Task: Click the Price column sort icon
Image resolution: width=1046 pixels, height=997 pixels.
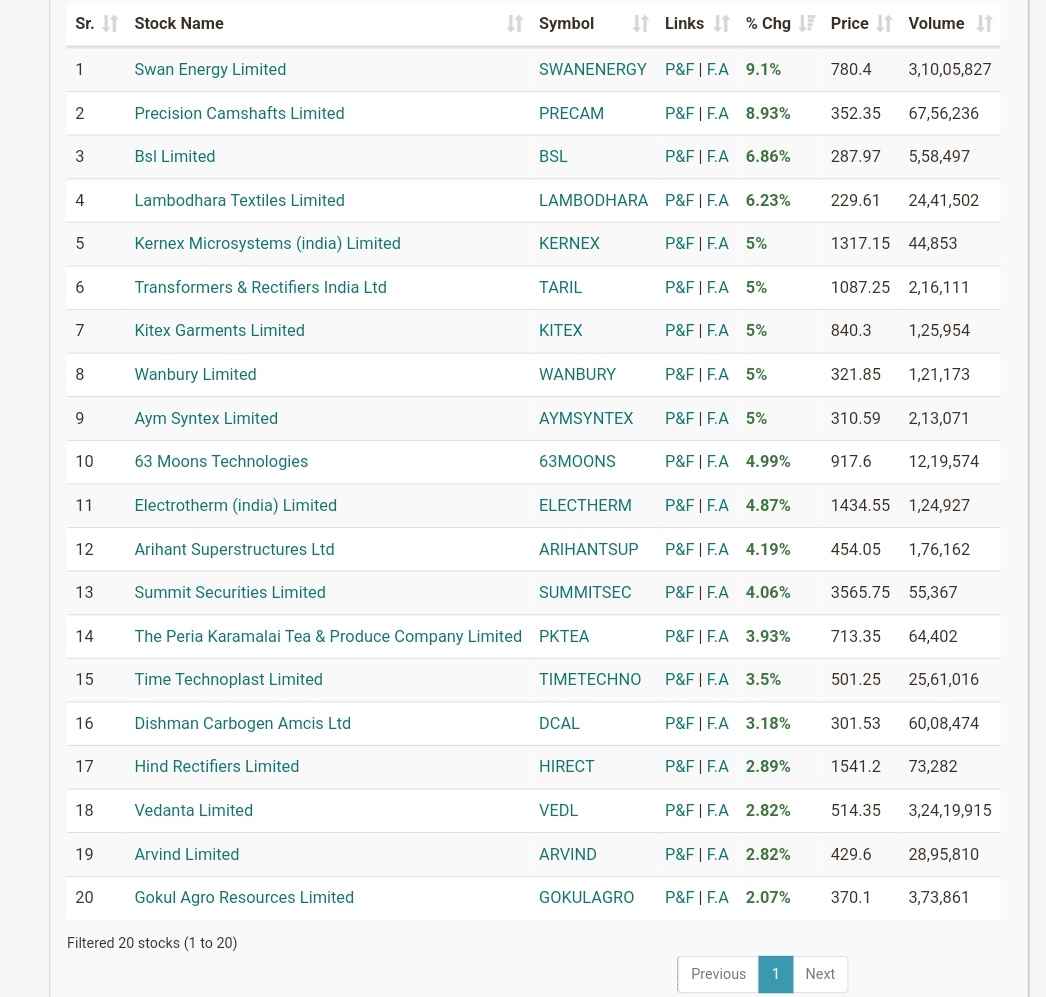Action: tap(885, 22)
